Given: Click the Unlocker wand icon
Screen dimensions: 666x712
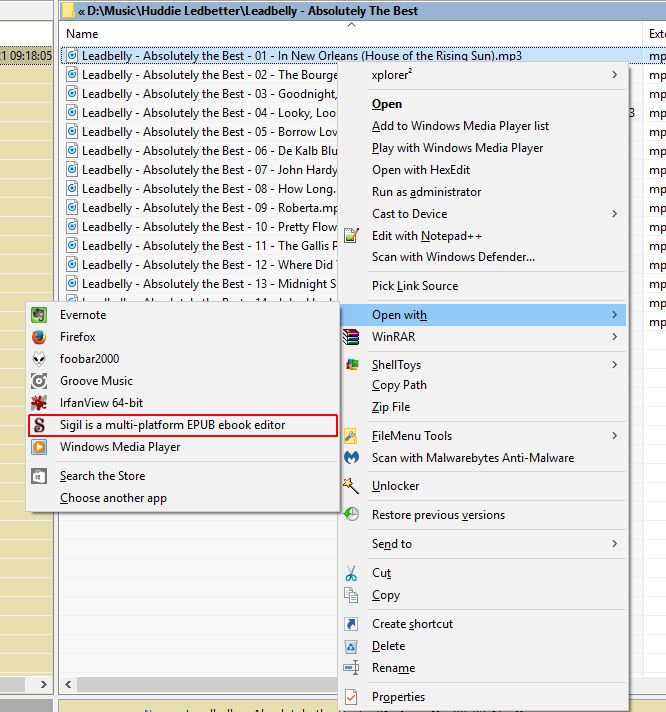Looking at the screenshot, I should pyautogui.click(x=351, y=485).
